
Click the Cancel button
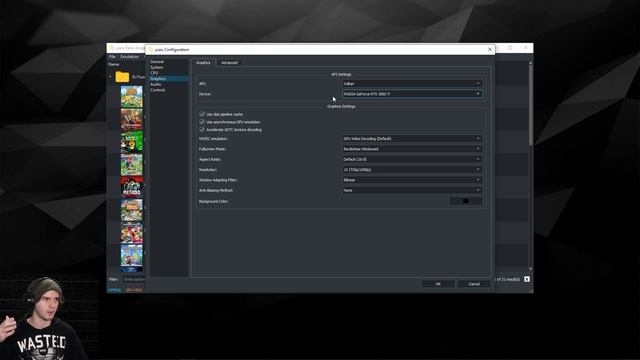click(474, 284)
